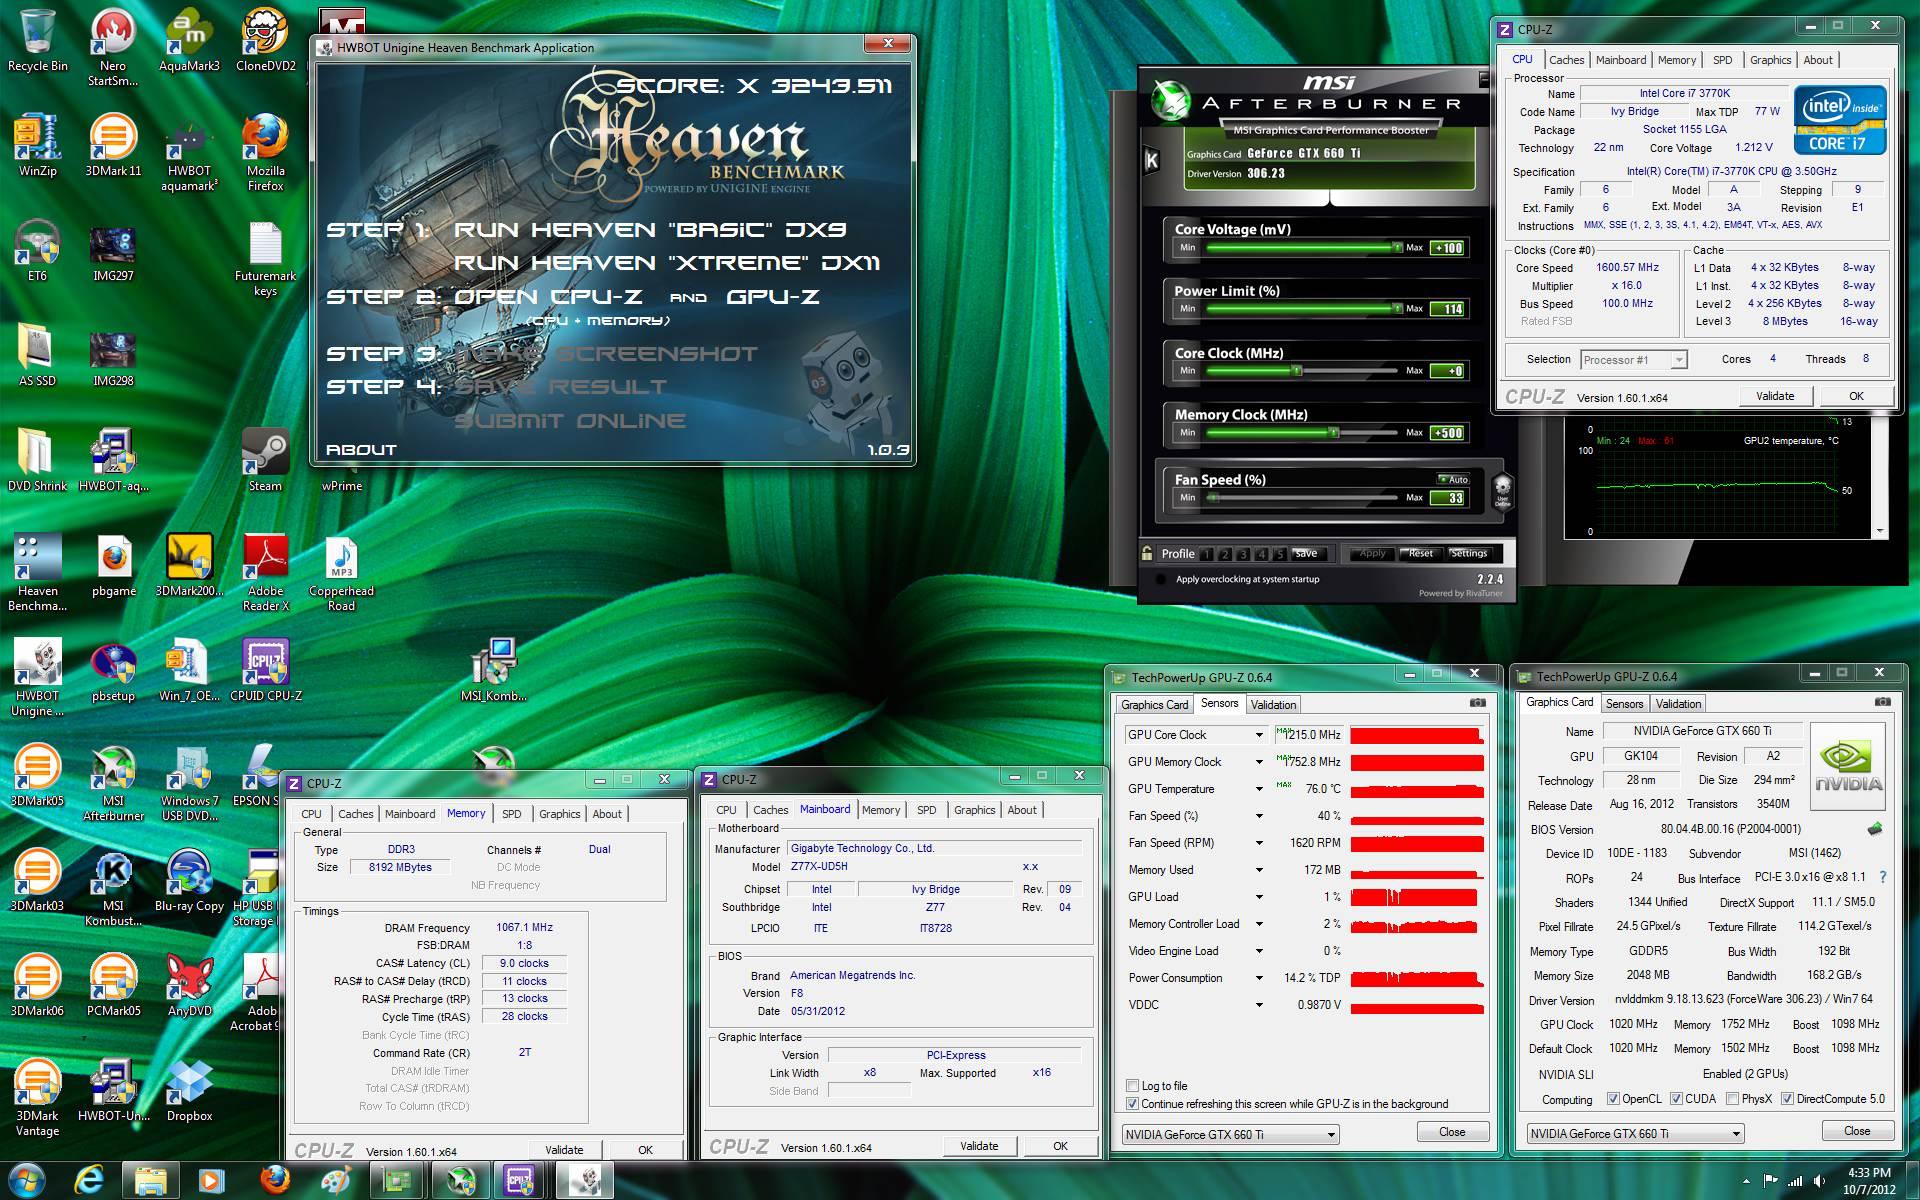1920x1200 pixels.
Task: Open GPU Memory Clock sensor dropdown
Action: [x=1259, y=762]
